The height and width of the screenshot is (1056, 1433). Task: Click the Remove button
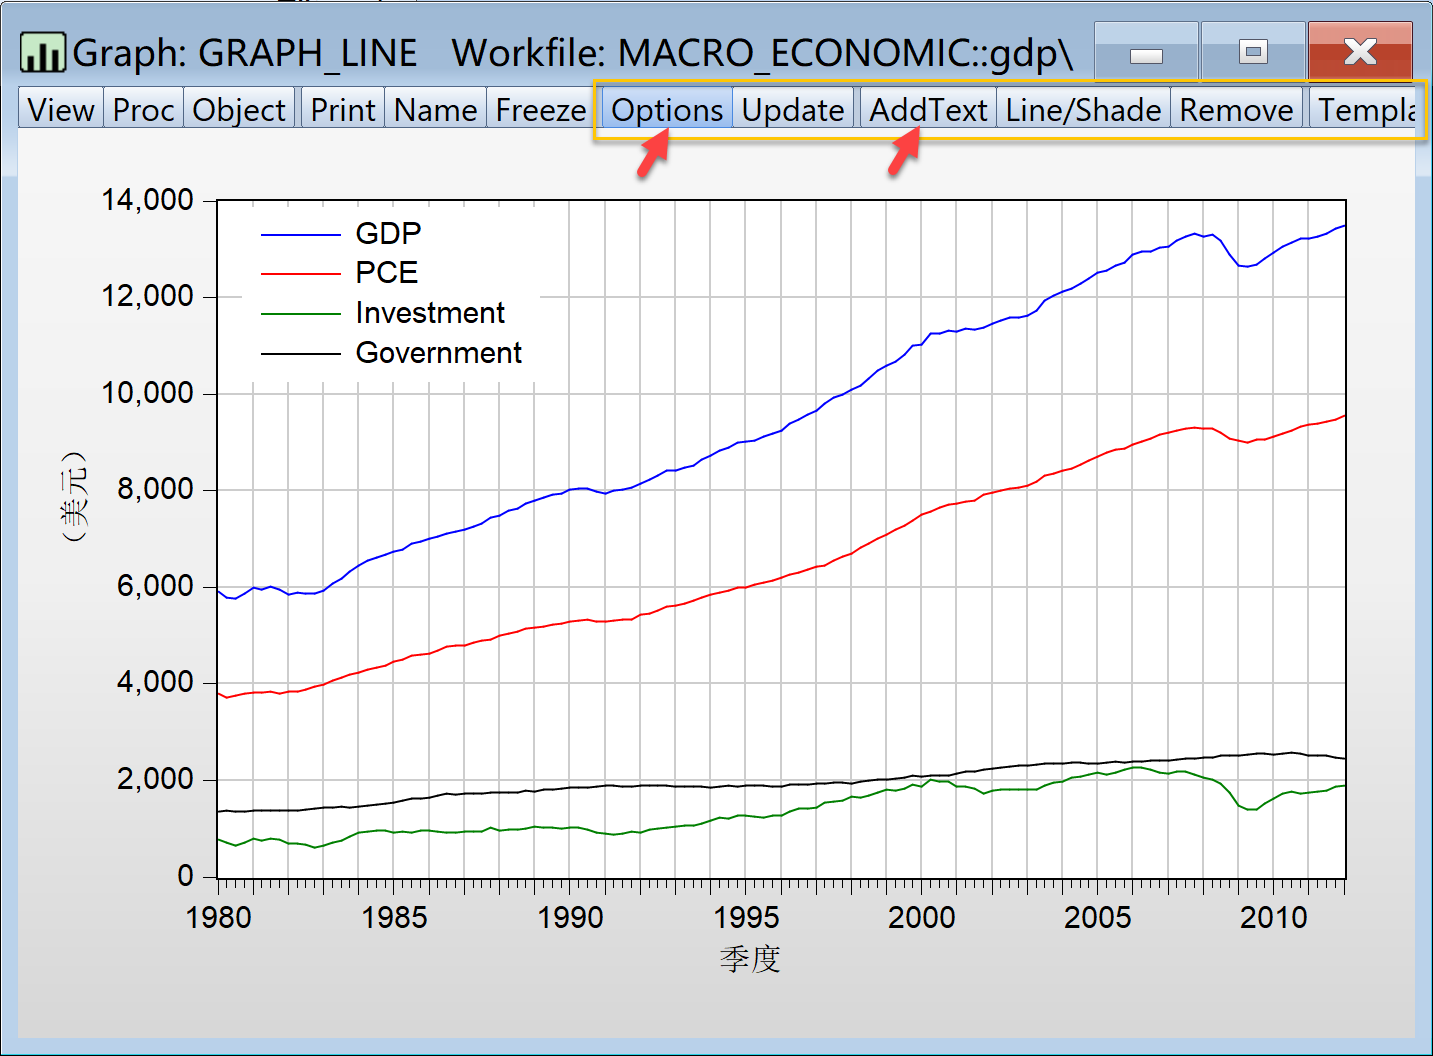click(x=1236, y=109)
